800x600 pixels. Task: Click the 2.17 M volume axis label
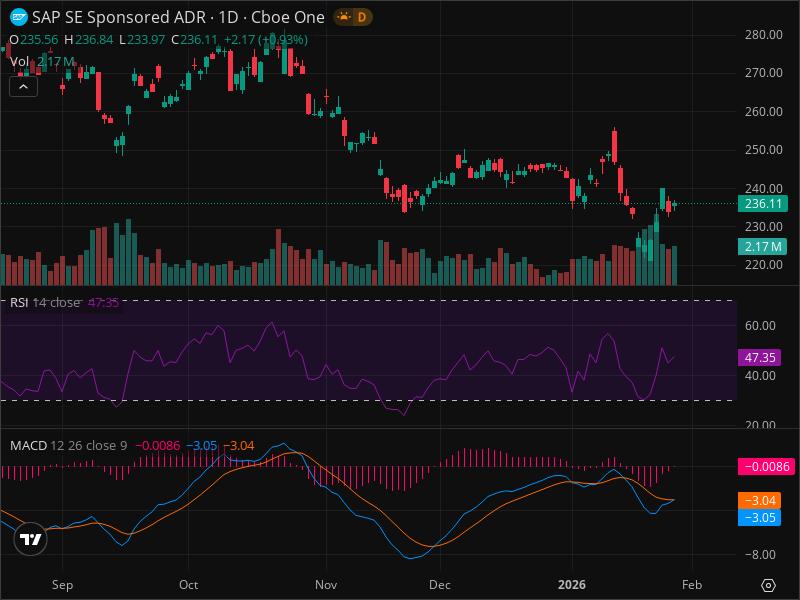[763, 247]
